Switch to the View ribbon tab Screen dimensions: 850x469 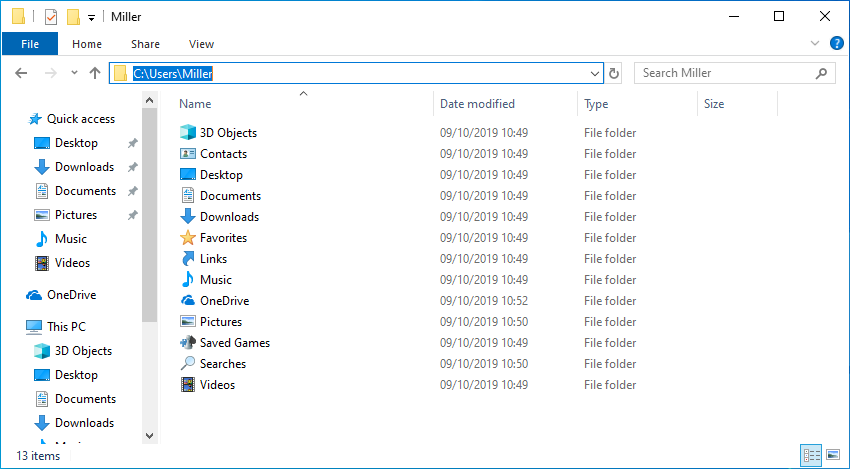pos(201,44)
